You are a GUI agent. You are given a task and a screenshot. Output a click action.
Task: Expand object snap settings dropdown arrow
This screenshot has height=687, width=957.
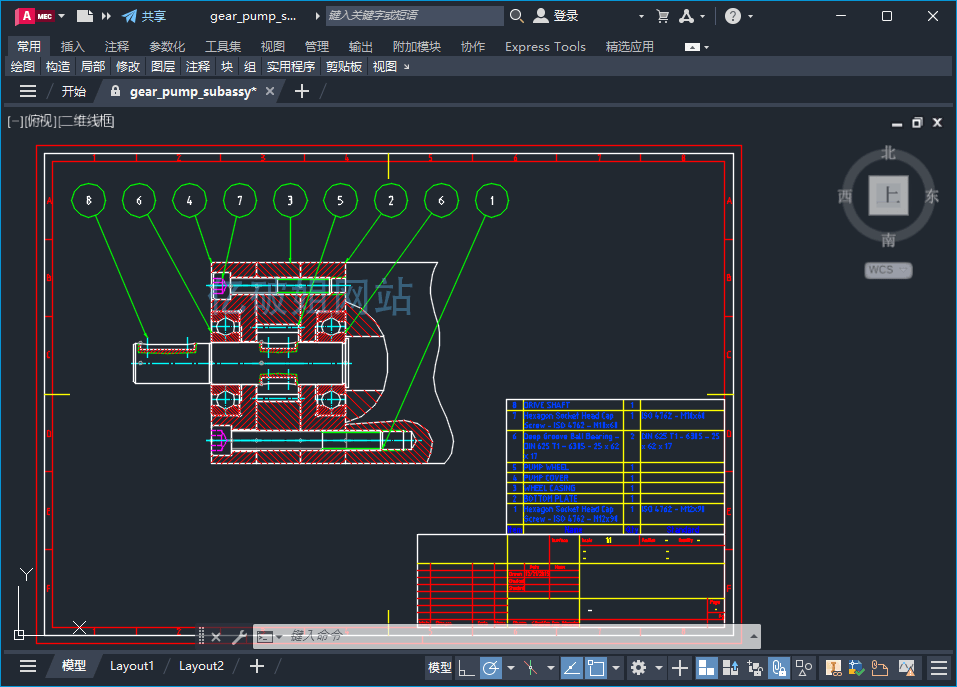click(x=616, y=668)
